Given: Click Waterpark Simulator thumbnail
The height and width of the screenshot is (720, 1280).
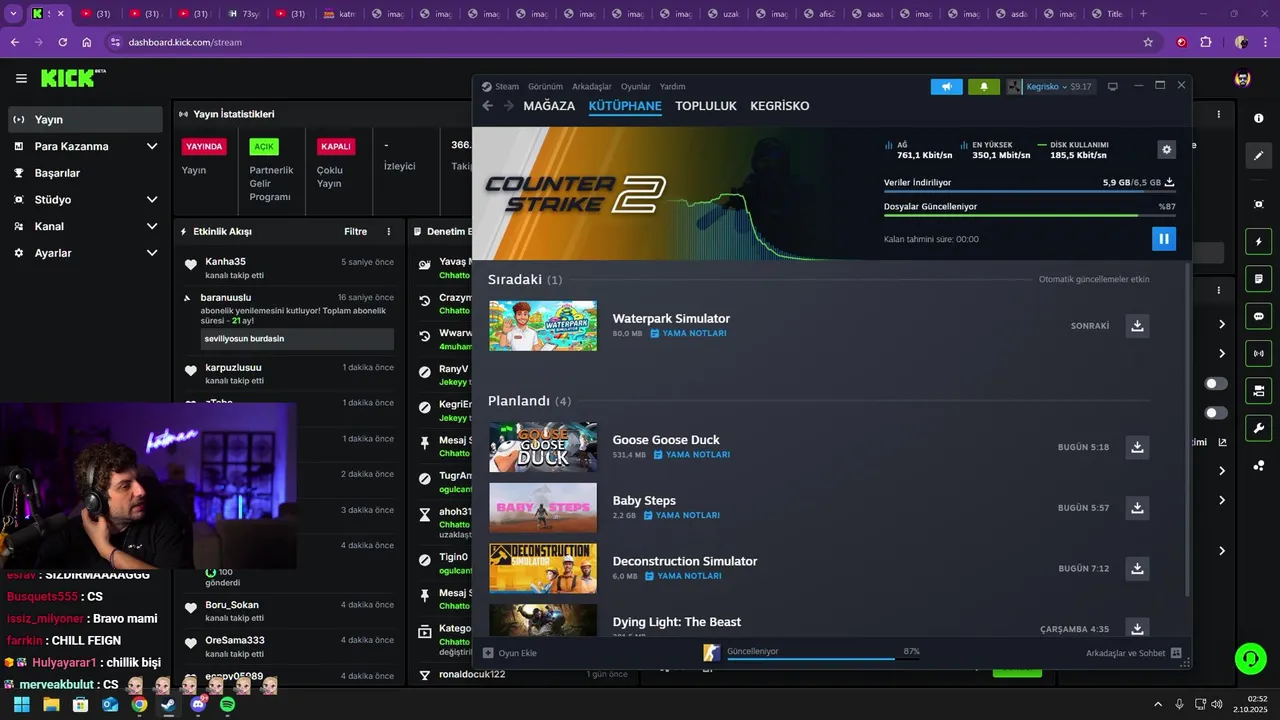Looking at the screenshot, I should click(543, 326).
